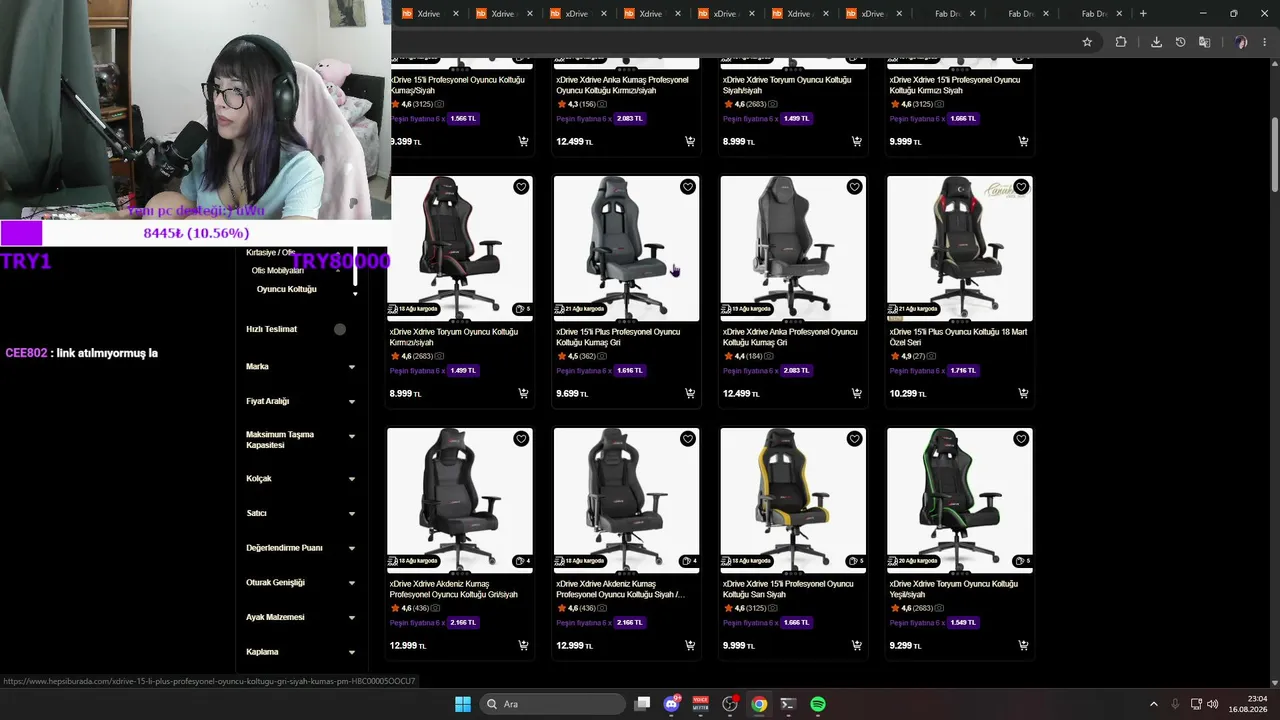Expand the Değerlendirme Puanı filter
Image resolution: width=1280 pixels, height=720 pixels.
352,549
